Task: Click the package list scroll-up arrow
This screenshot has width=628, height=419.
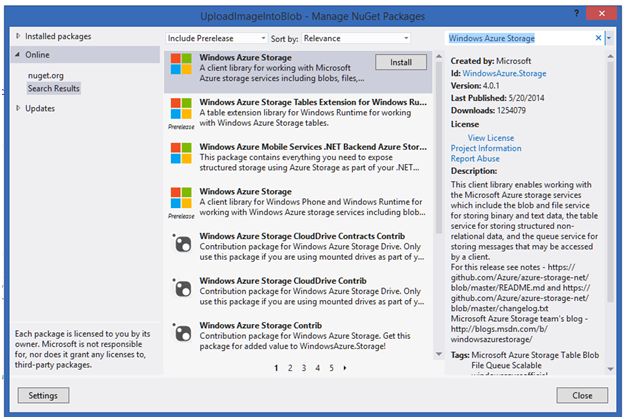Action: pos(439,56)
